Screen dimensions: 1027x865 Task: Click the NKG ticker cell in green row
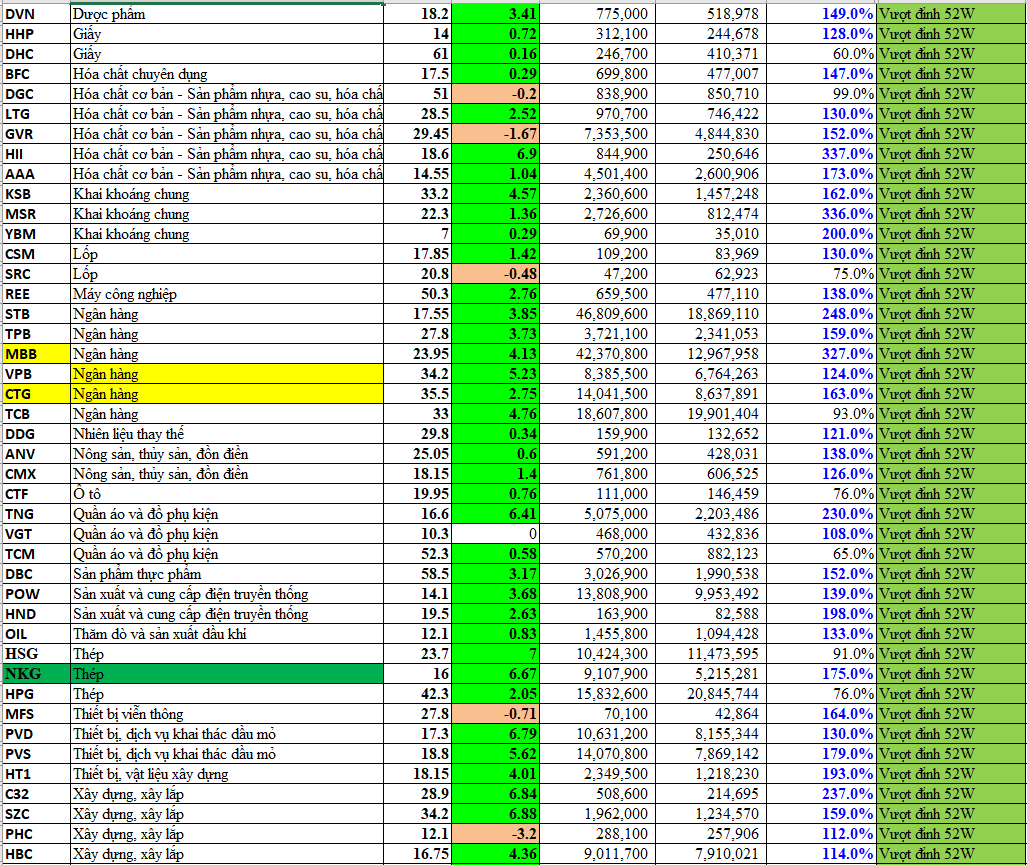click(x=35, y=674)
